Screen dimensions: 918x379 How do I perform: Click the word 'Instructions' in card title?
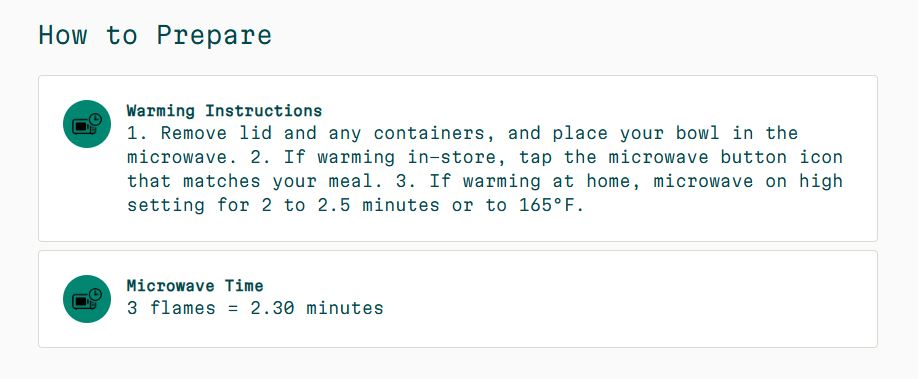coord(263,111)
